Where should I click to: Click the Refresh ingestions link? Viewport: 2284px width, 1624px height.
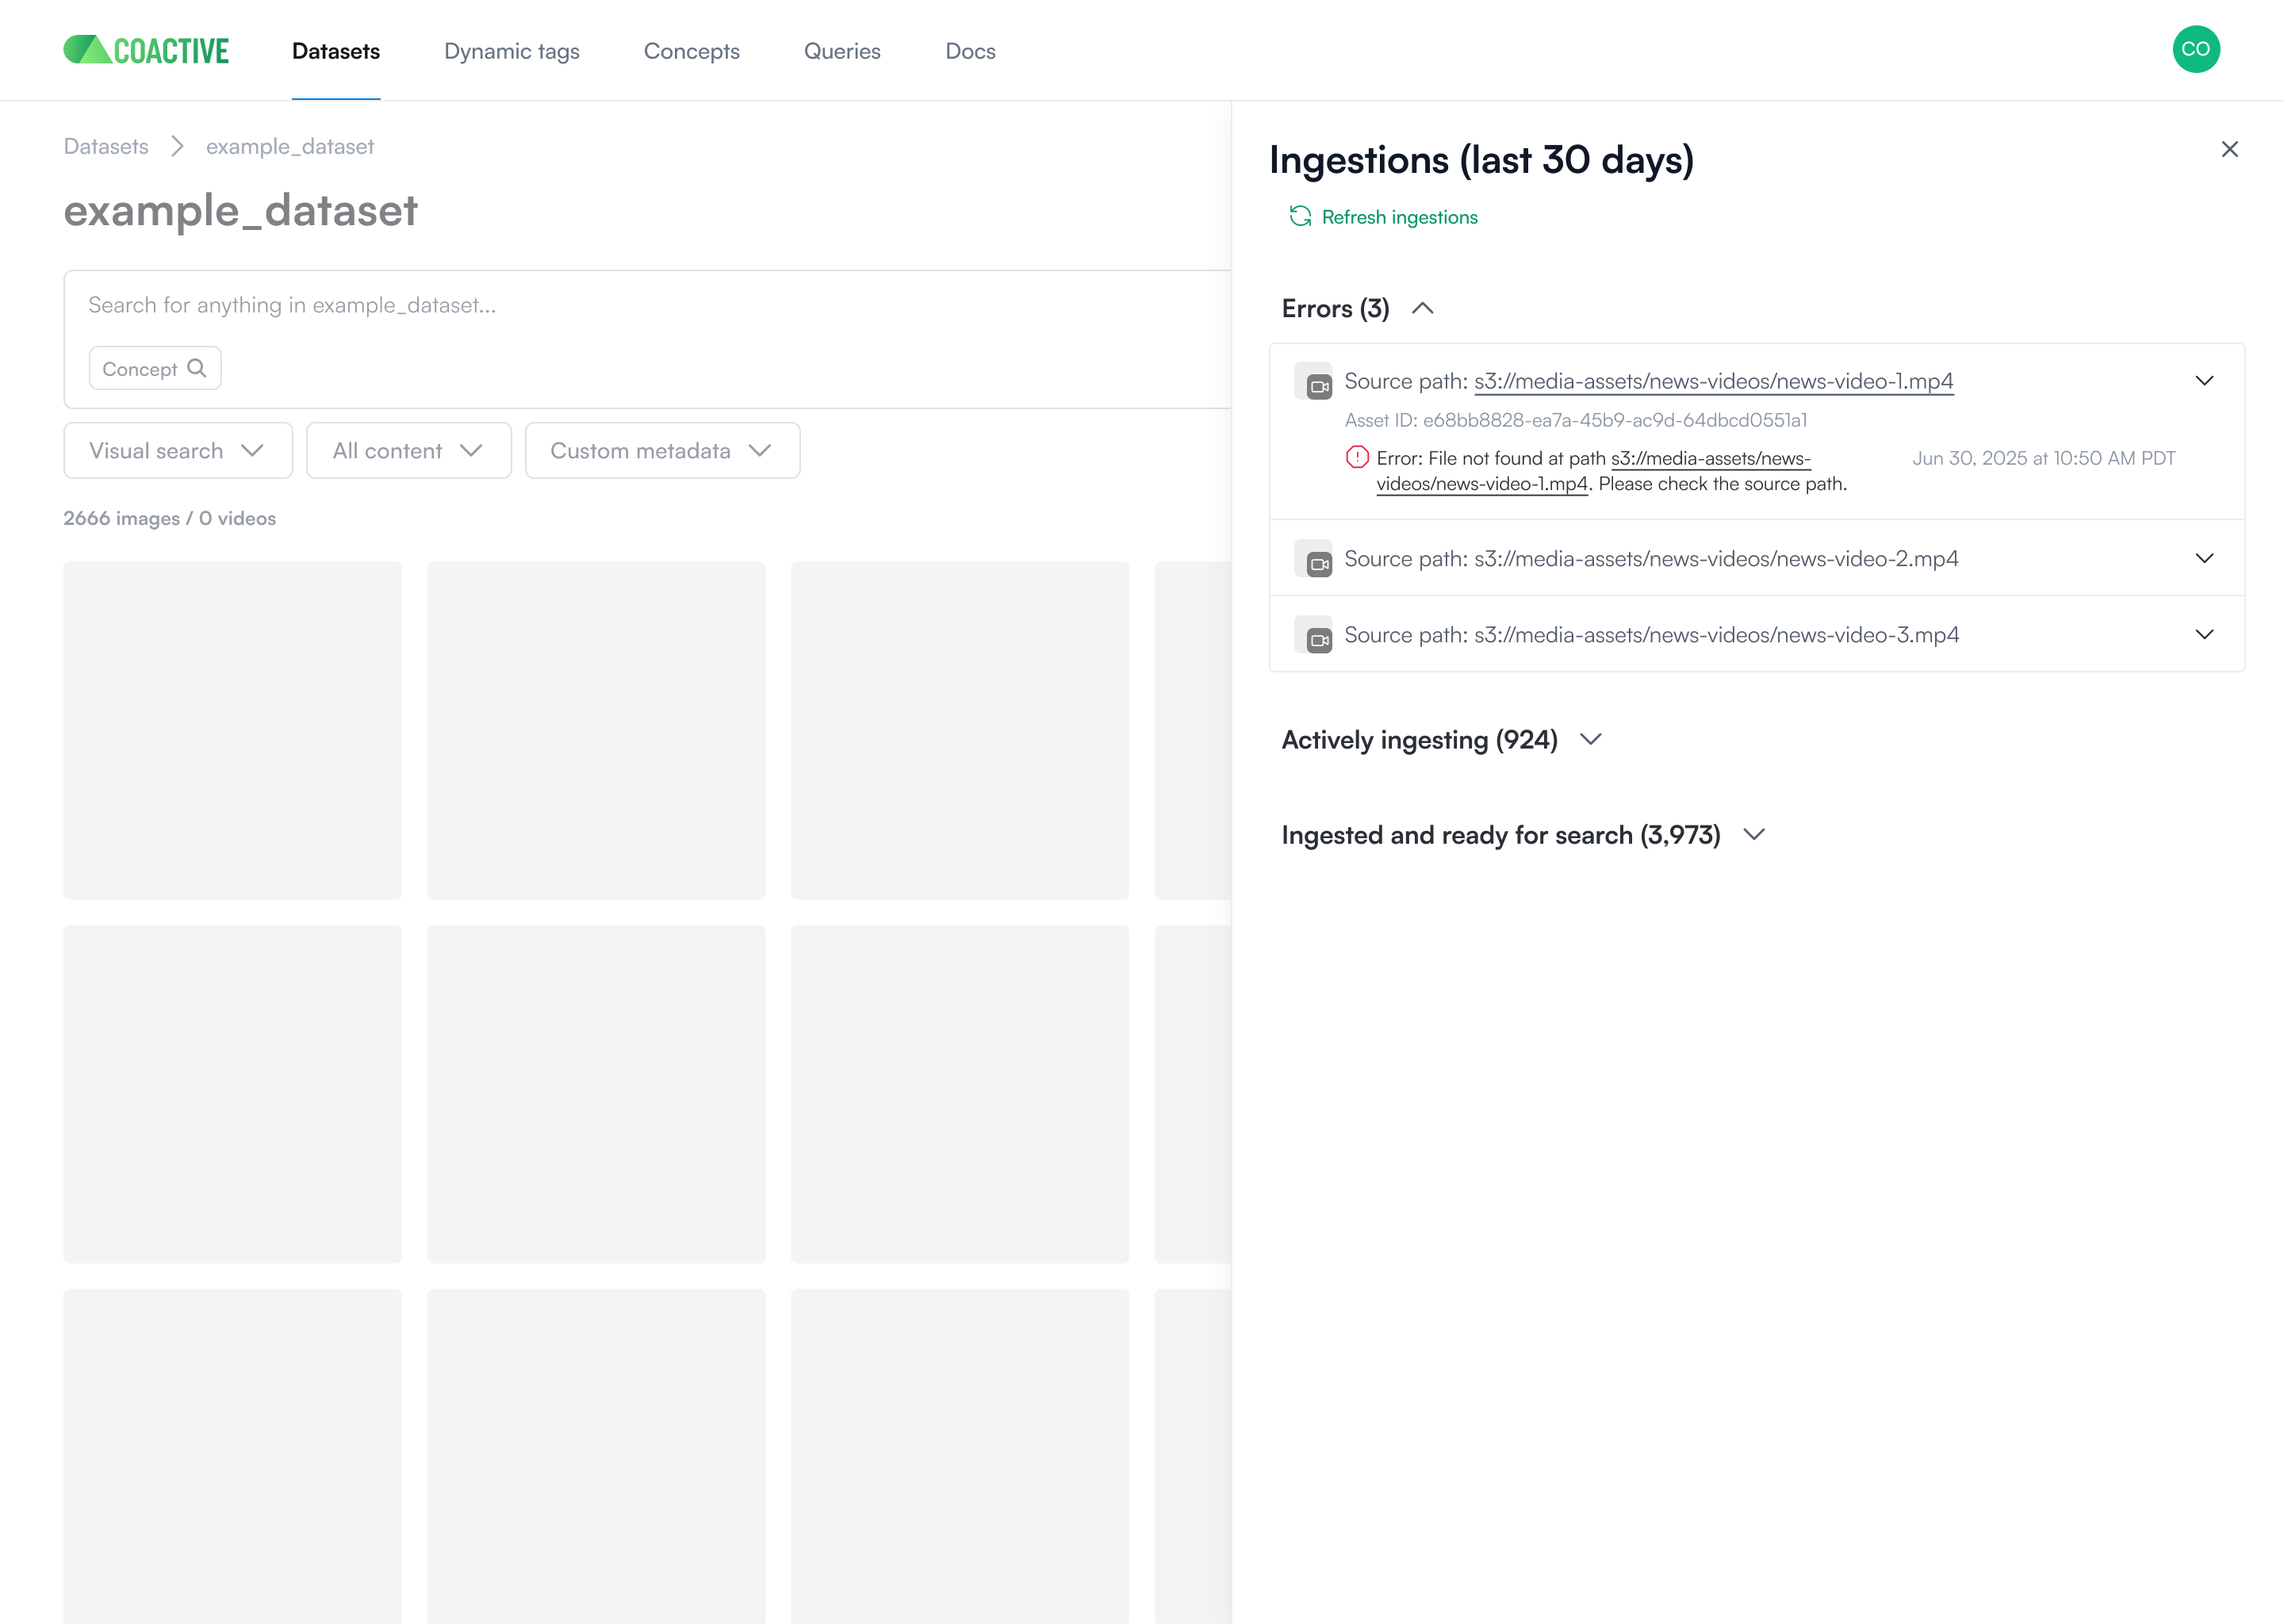[x=1399, y=216]
